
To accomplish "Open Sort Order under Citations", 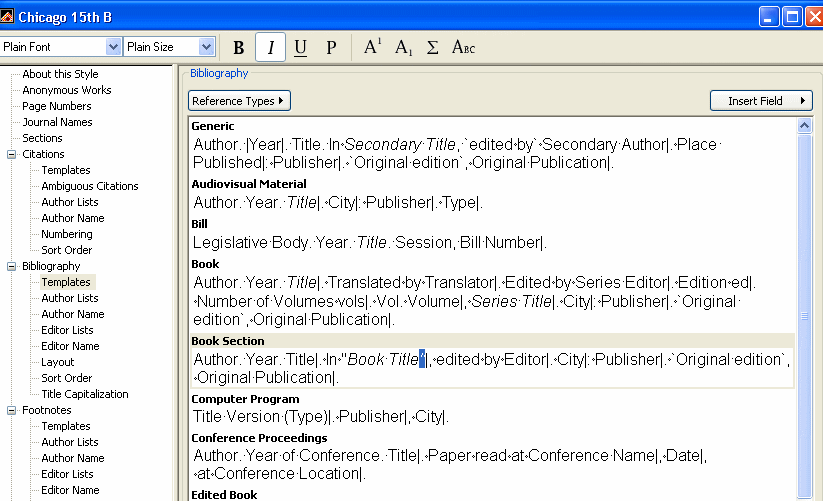I will tap(67, 250).
